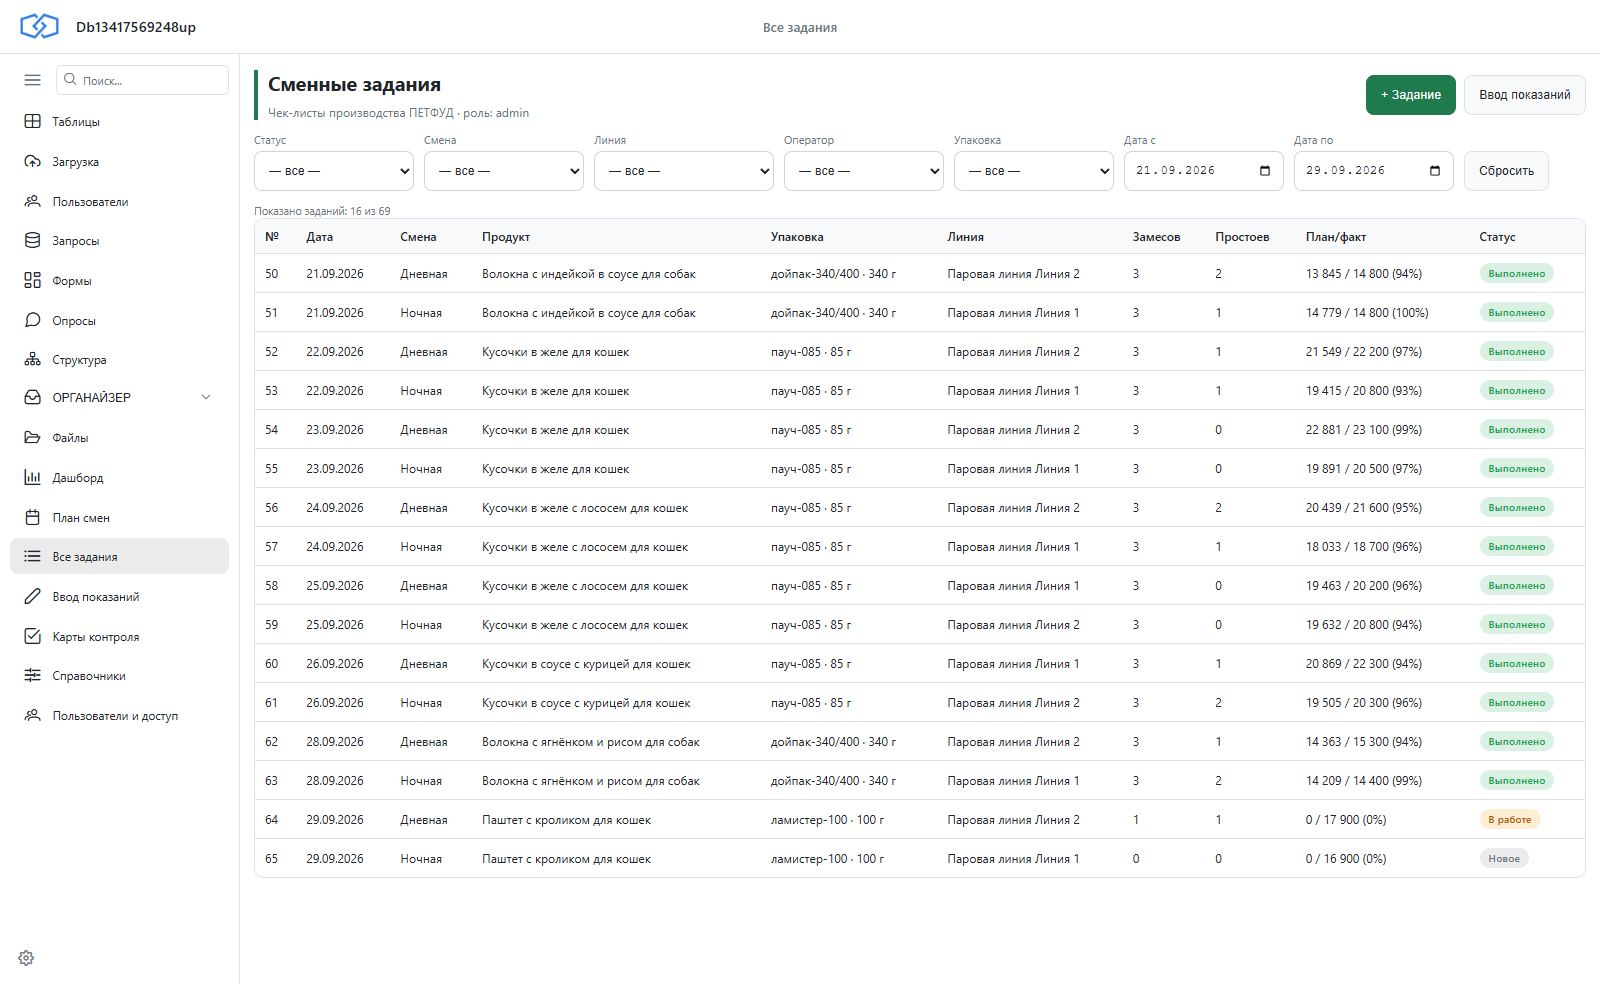Open the Опросы chat icon
The width and height of the screenshot is (1600, 1000).
(33, 320)
